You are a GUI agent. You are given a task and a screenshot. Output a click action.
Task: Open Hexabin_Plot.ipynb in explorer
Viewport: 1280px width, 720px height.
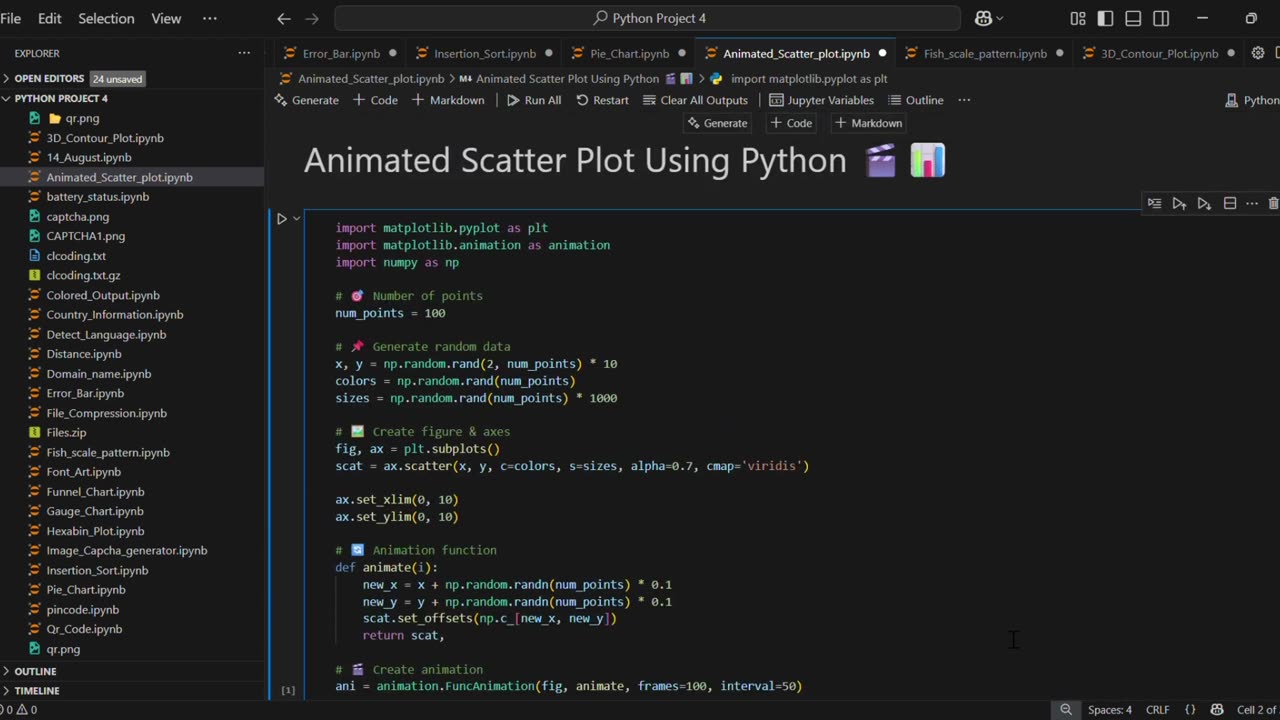95,531
